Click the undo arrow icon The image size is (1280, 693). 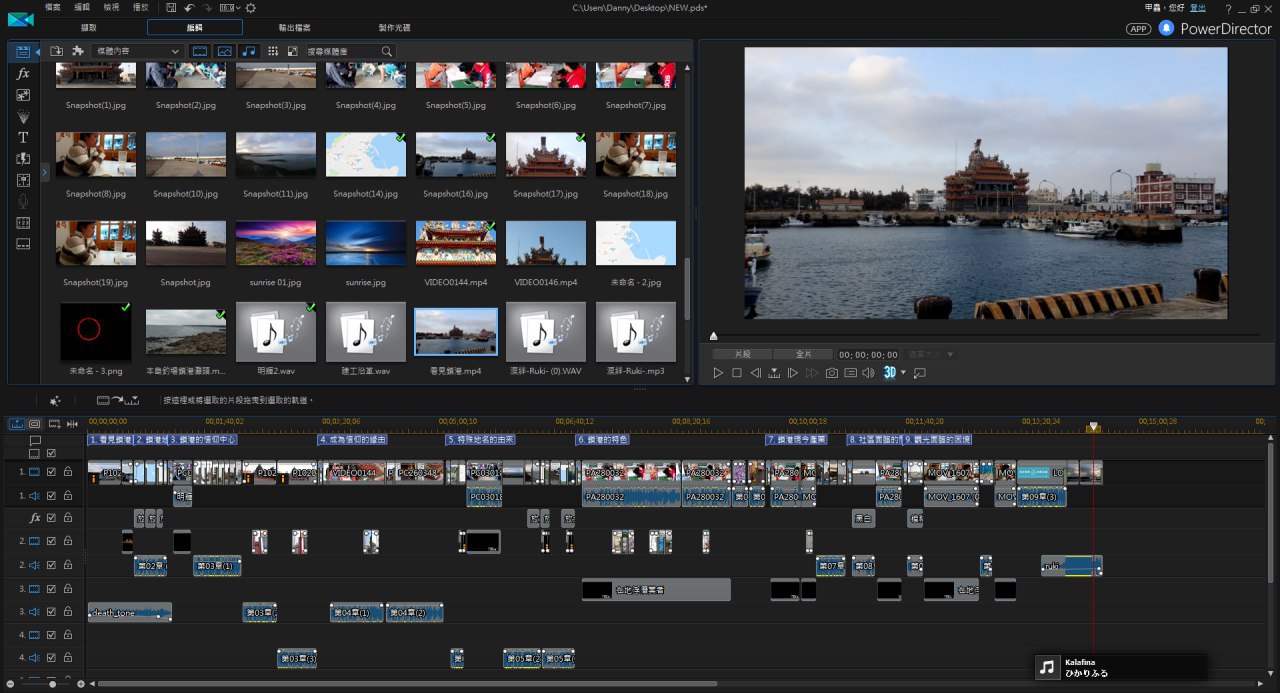tap(191, 8)
